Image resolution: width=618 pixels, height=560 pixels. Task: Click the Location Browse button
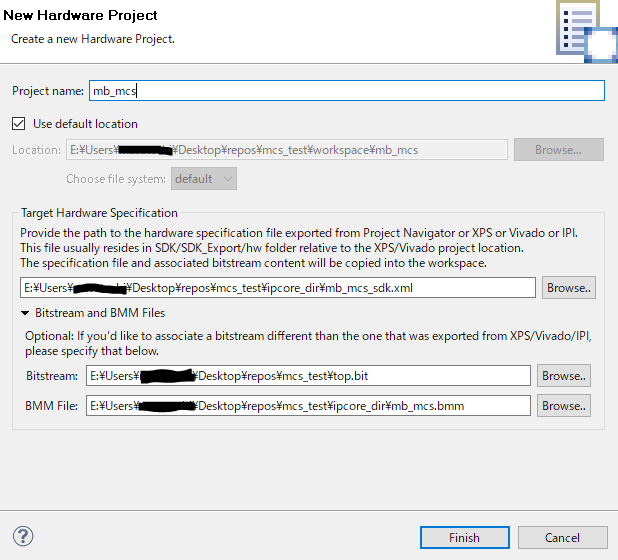point(558,150)
